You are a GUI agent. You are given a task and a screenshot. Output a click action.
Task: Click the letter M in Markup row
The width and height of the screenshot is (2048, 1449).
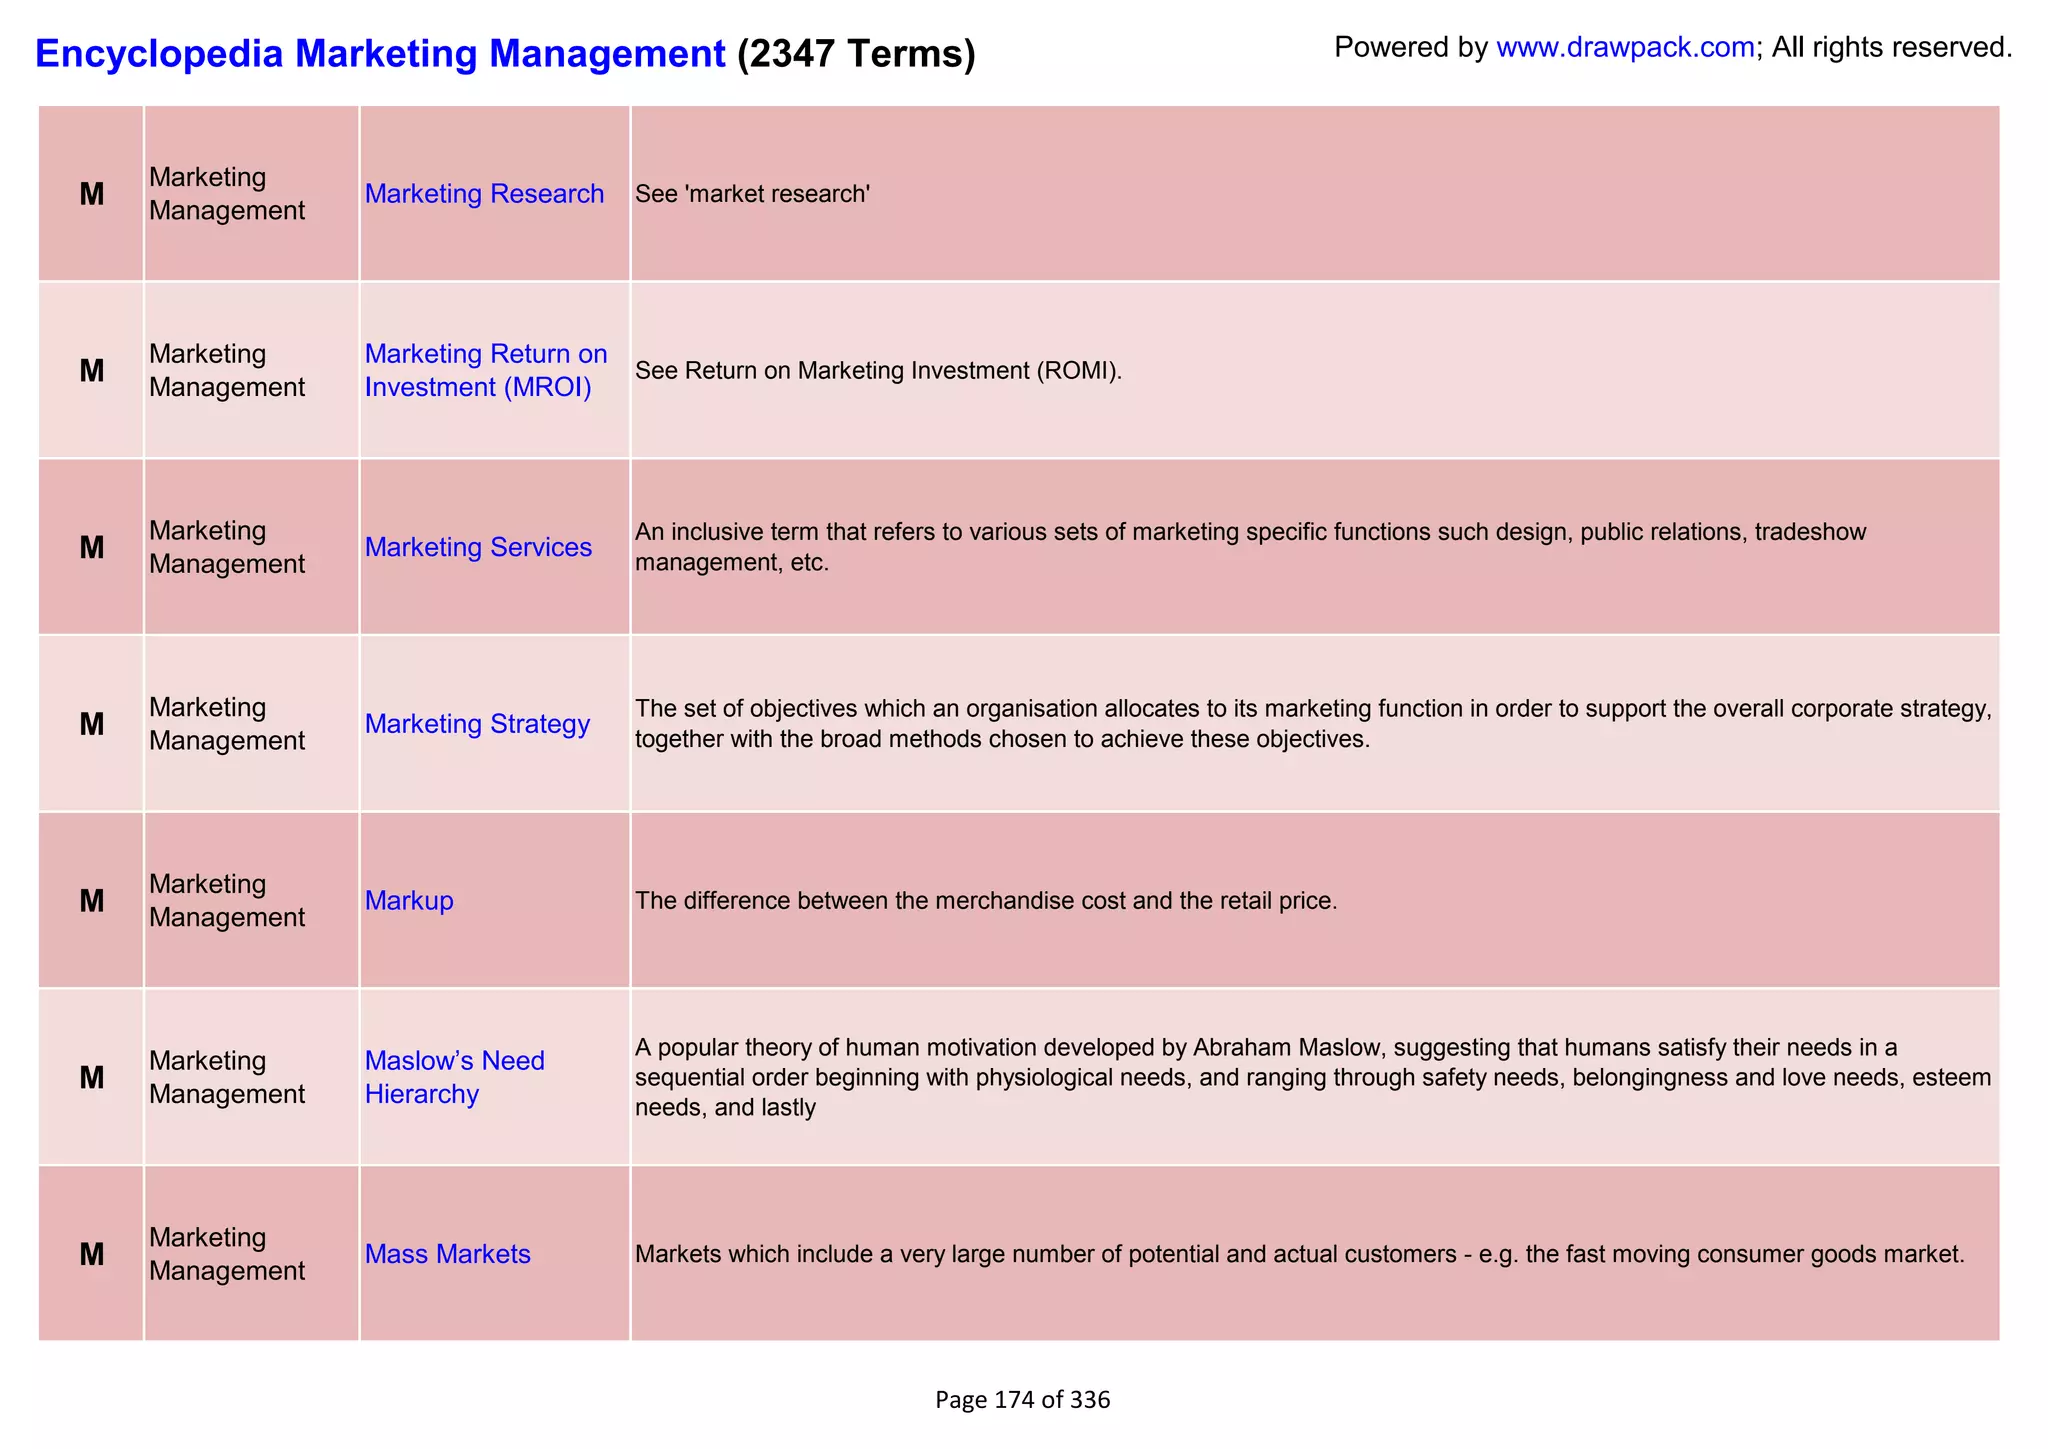[x=92, y=901]
